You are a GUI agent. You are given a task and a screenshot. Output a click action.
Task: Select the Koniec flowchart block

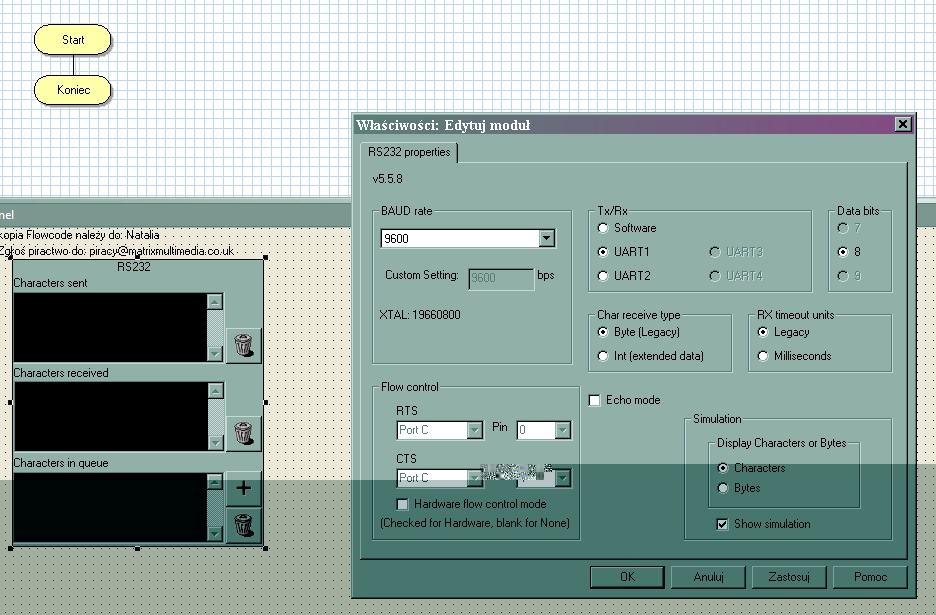click(x=73, y=90)
